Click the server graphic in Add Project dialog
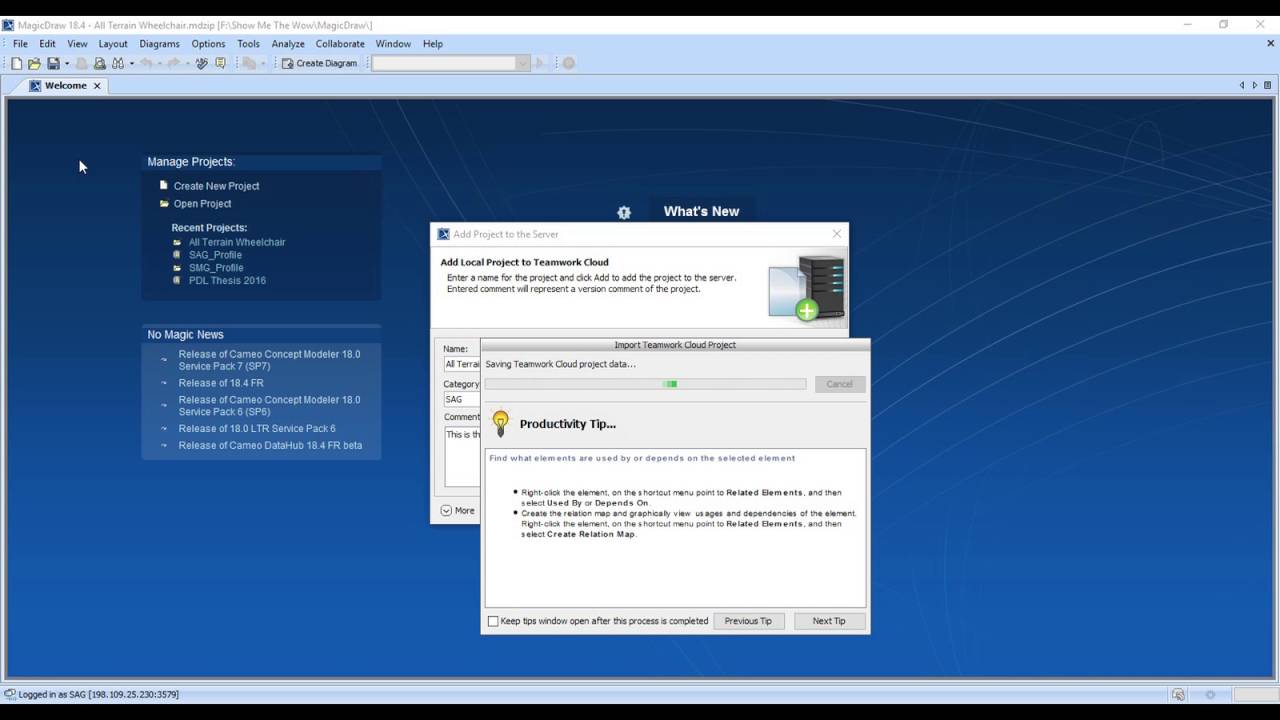 pyautogui.click(x=808, y=287)
